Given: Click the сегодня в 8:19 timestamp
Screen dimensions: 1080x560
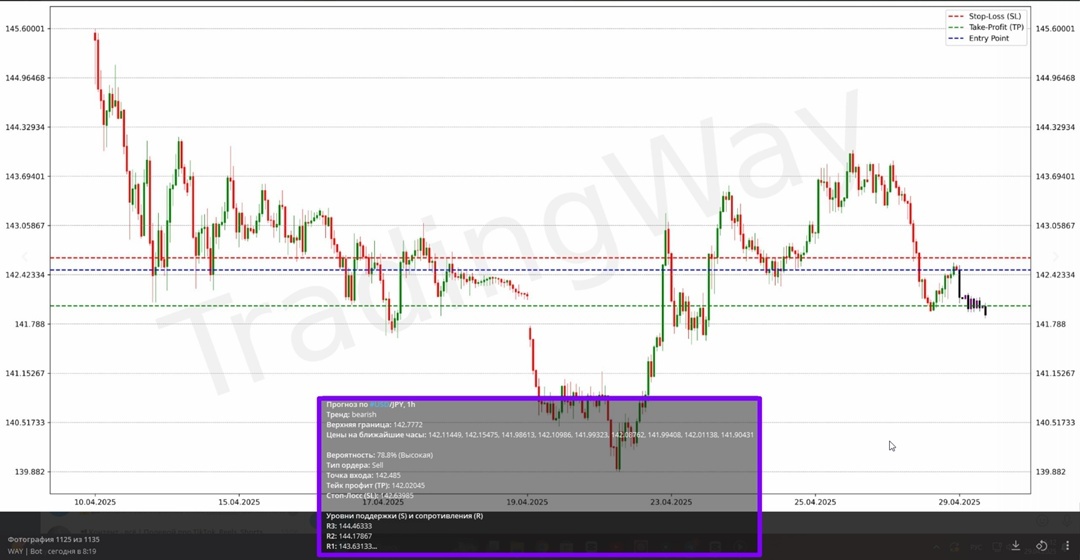Looking at the screenshot, I should tap(72, 552).
